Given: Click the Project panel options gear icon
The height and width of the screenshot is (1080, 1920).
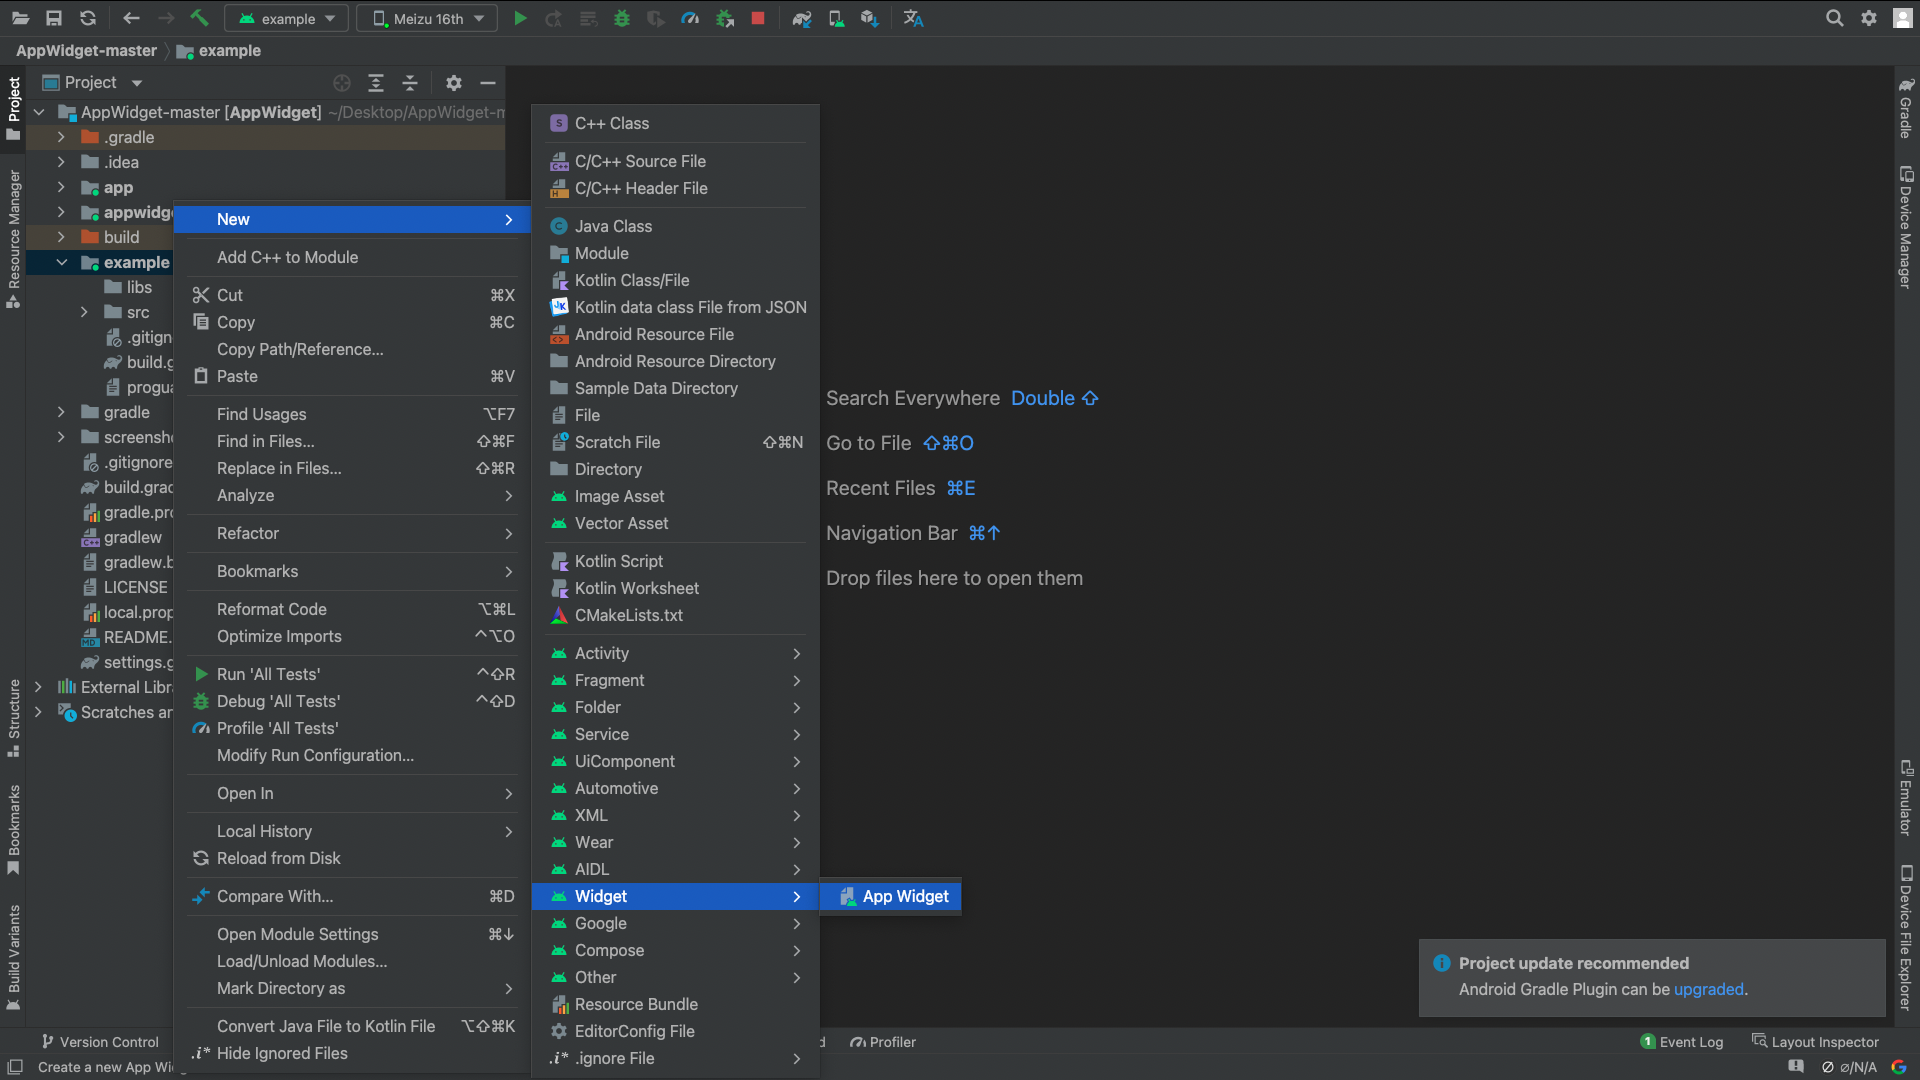Looking at the screenshot, I should (x=454, y=83).
